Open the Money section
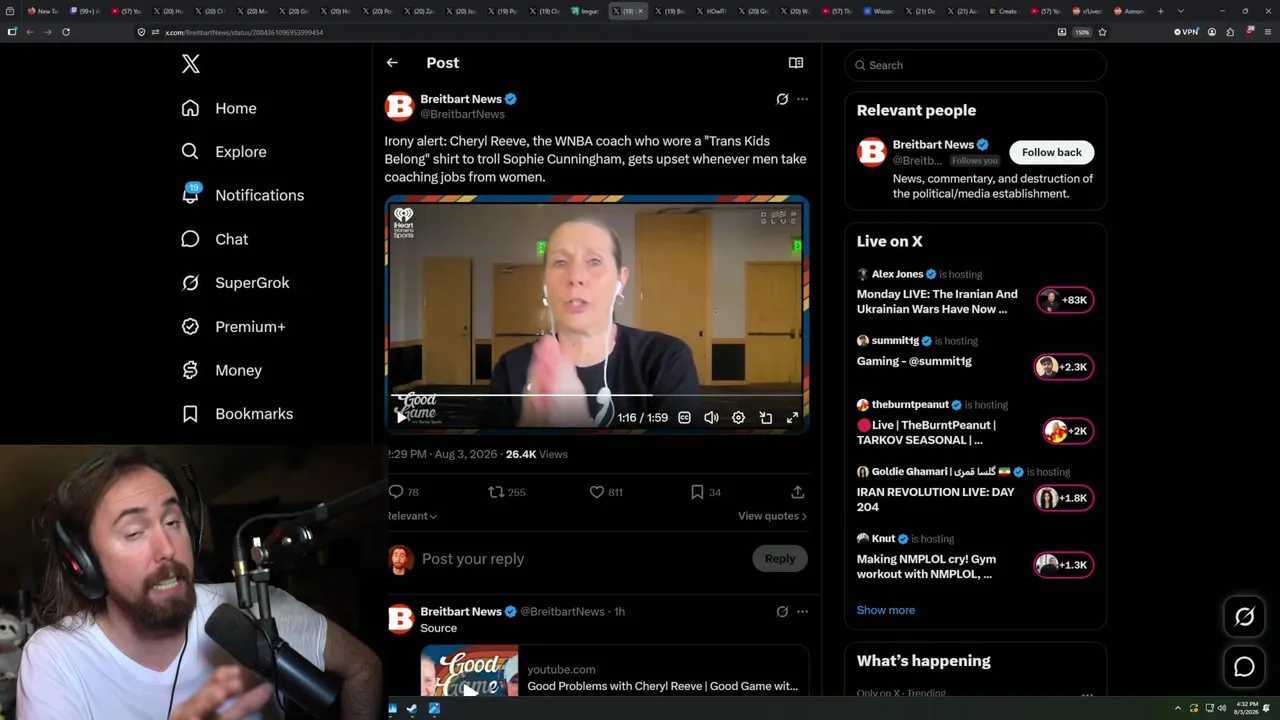Screen dimensions: 1280x720 coord(221,370)
